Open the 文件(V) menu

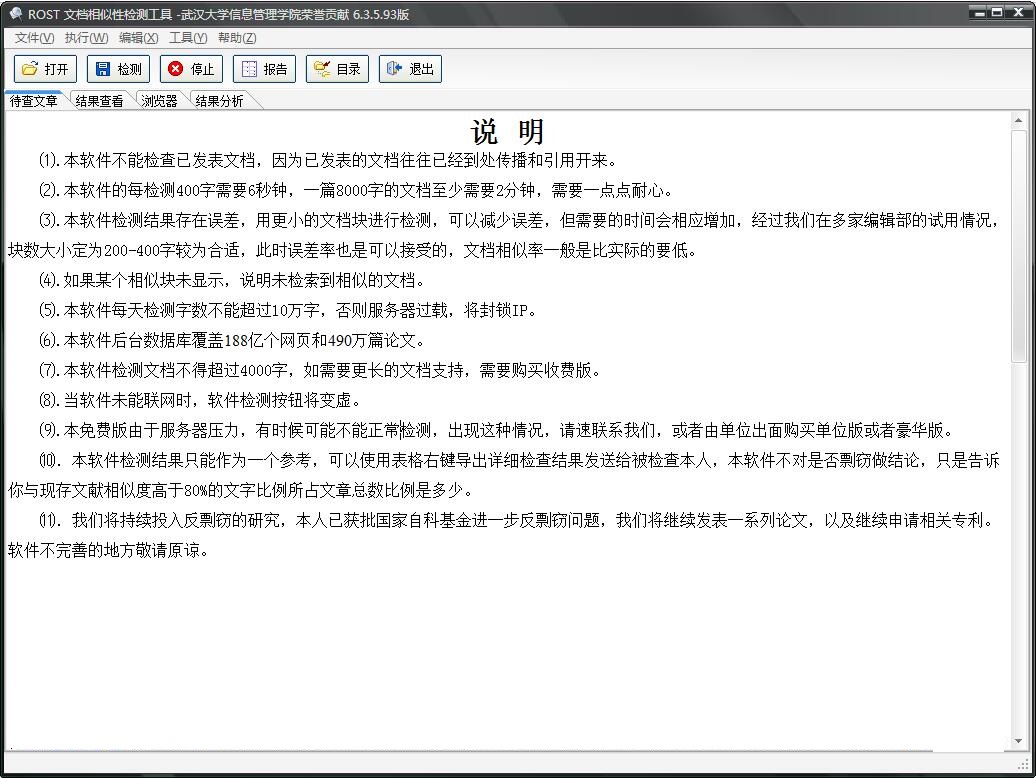point(34,38)
